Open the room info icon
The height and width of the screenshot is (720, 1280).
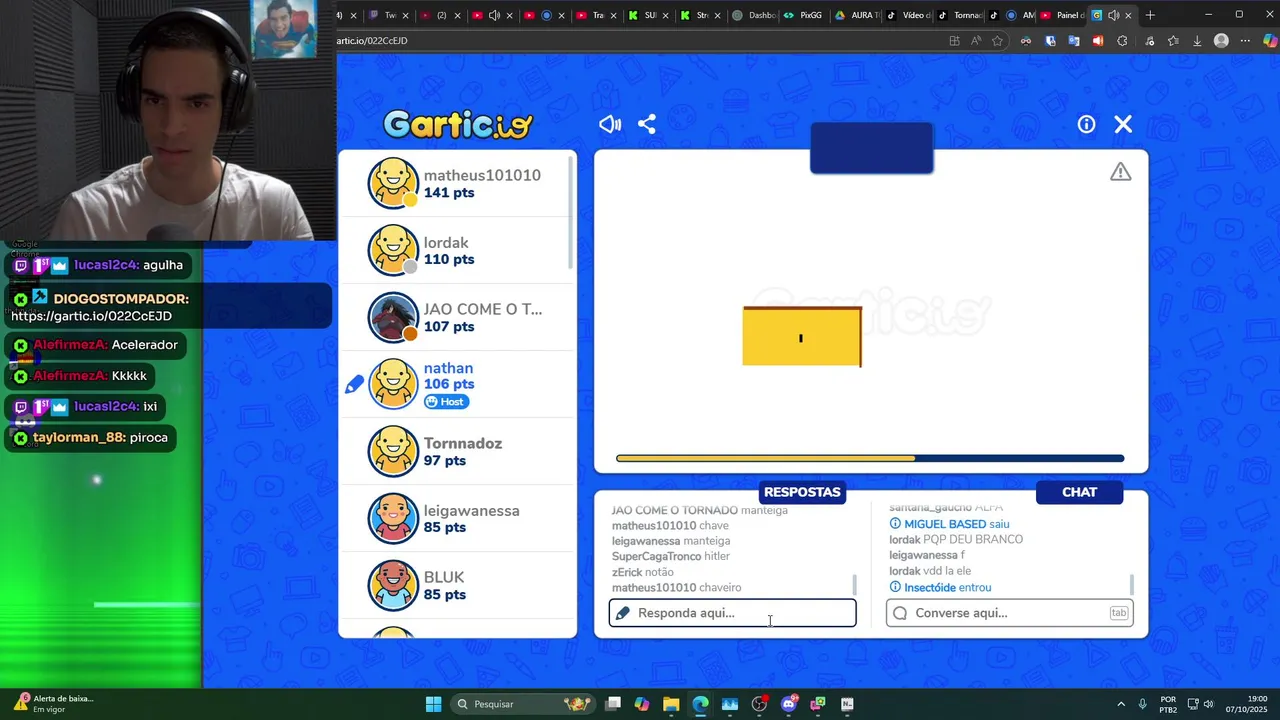[1086, 124]
